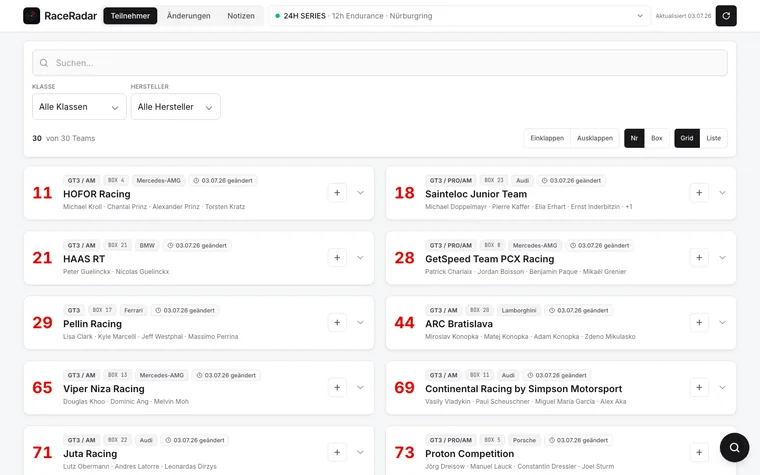Screen dimensions: 760x475
Task: Add Juta Racing with plus icon
Action: click(337, 452)
